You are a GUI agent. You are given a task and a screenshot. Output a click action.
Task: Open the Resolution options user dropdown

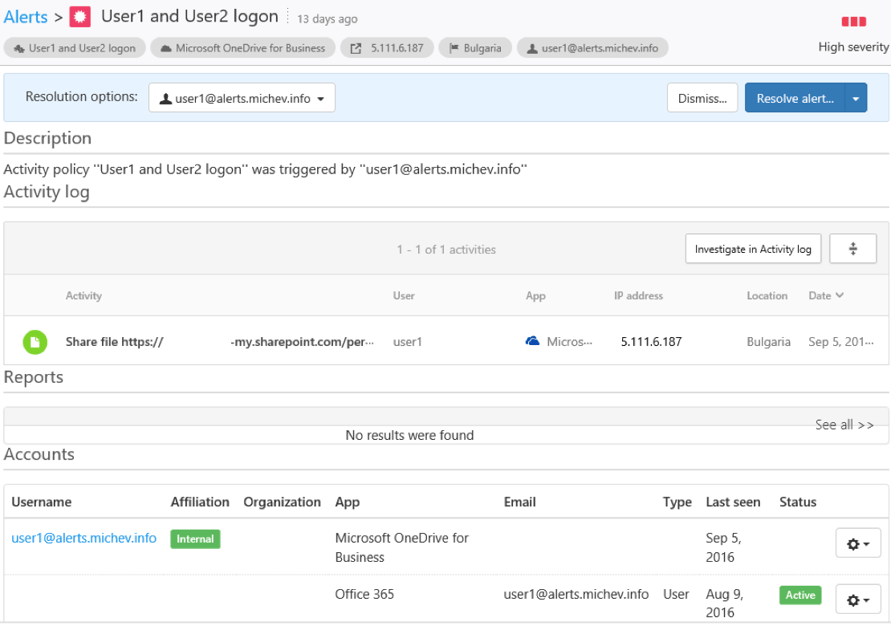[242, 98]
